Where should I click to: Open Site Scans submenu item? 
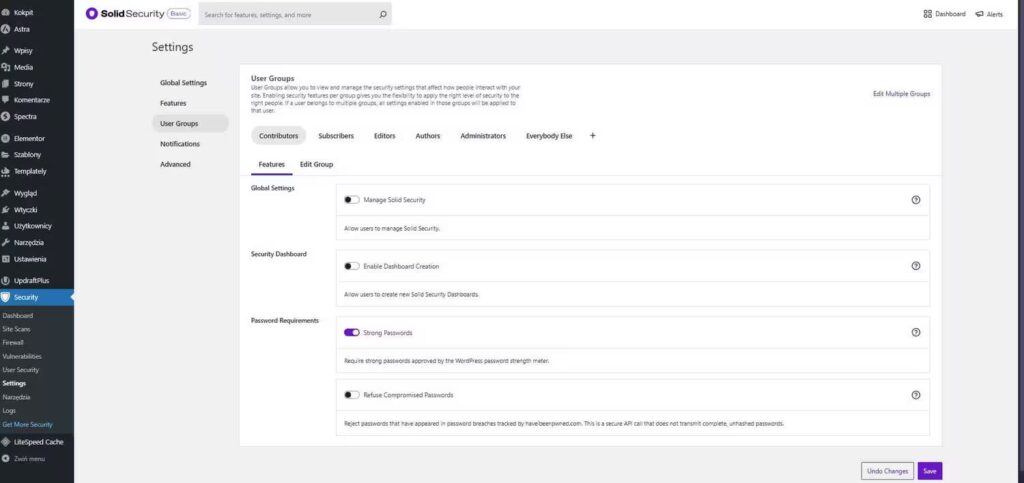pos(16,329)
